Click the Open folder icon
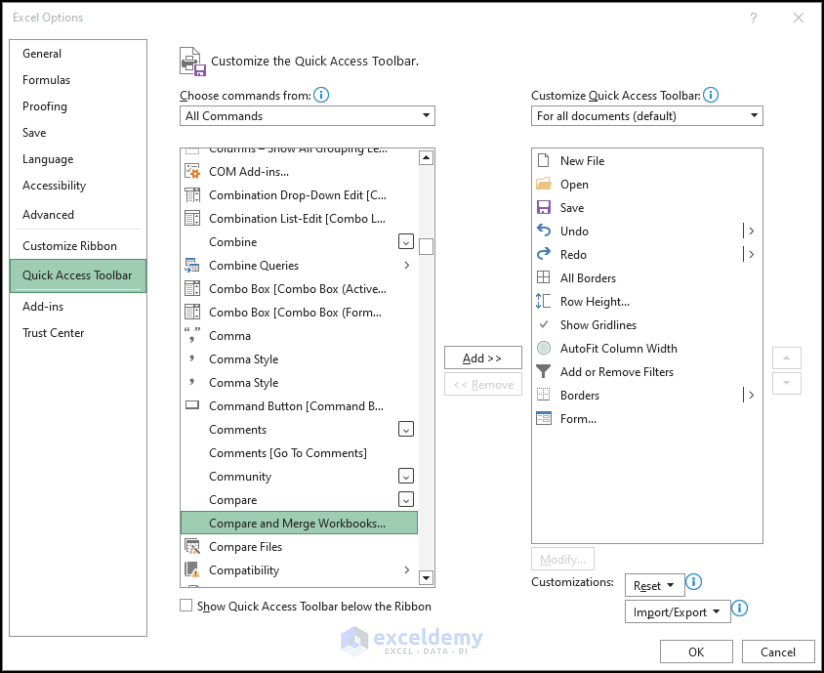824x673 pixels. tap(543, 184)
